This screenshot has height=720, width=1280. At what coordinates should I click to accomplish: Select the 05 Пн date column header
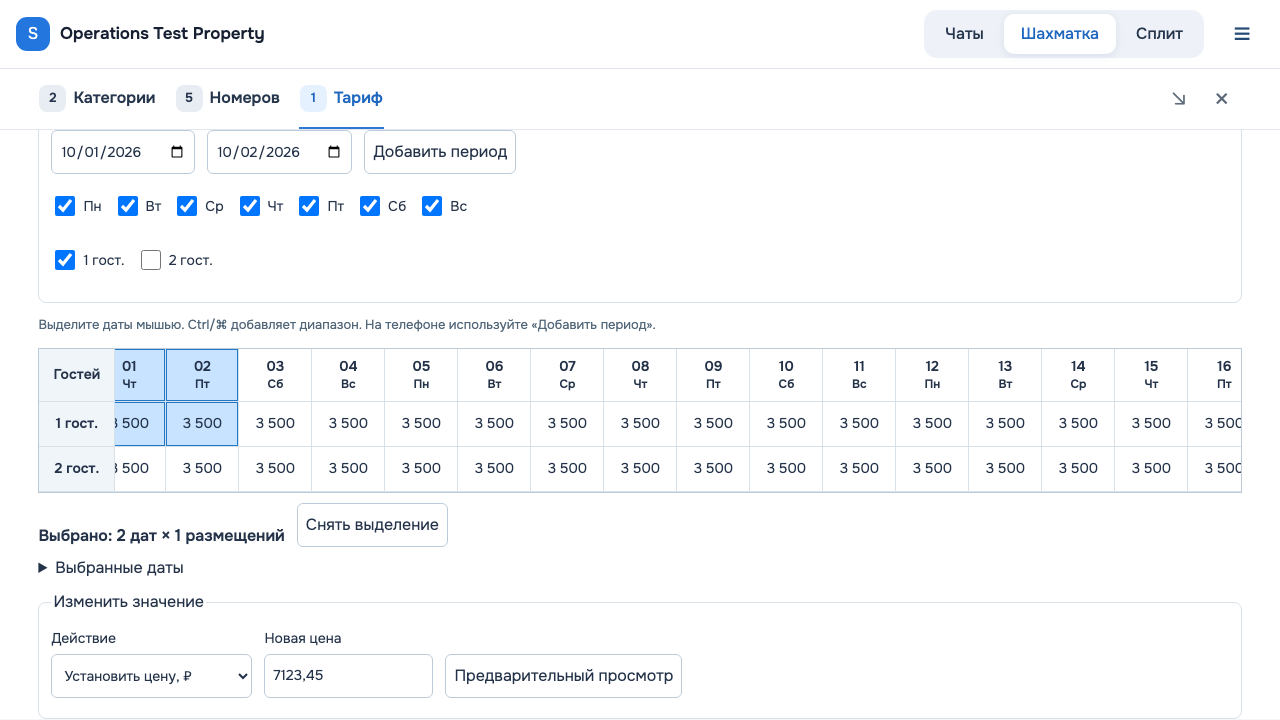421,375
